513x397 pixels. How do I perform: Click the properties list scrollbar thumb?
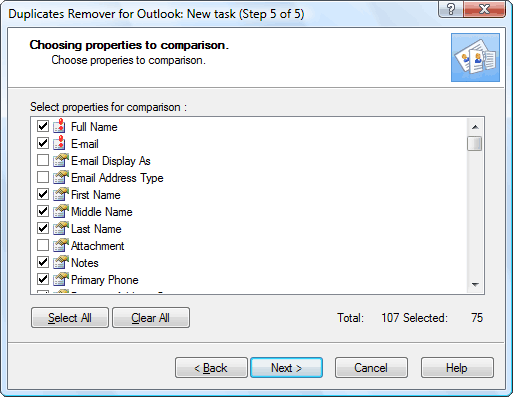(x=475, y=144)
